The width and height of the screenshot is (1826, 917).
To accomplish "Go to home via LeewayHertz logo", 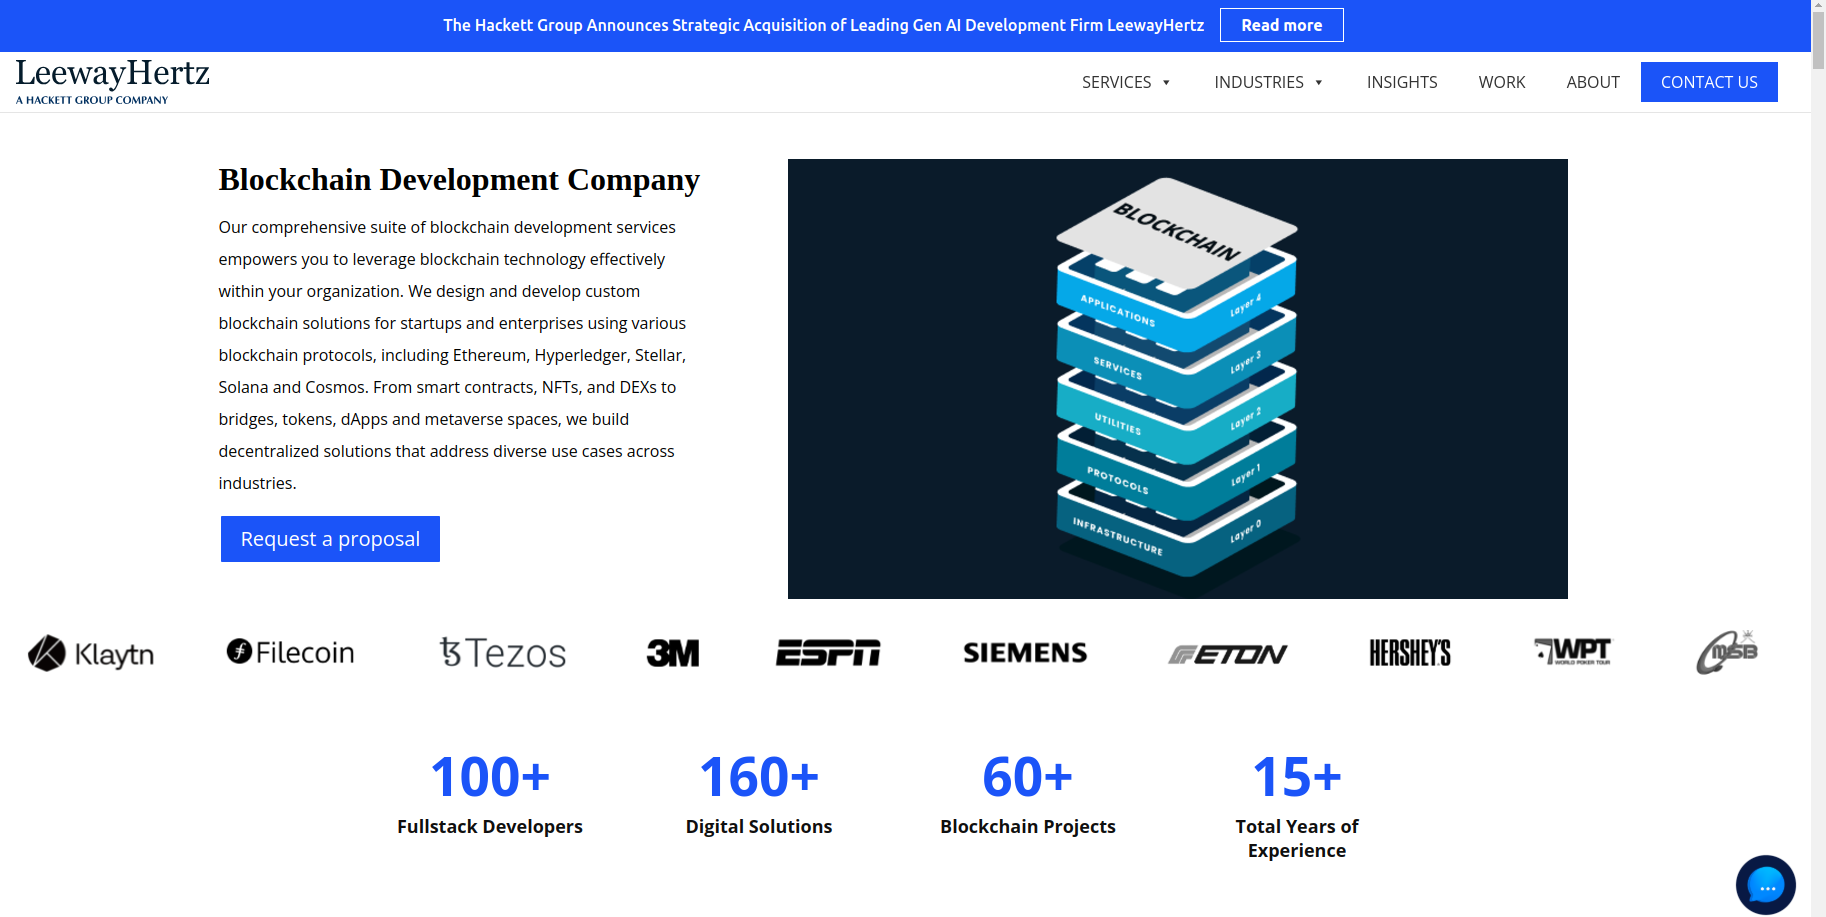I will [x=112, y=81].
